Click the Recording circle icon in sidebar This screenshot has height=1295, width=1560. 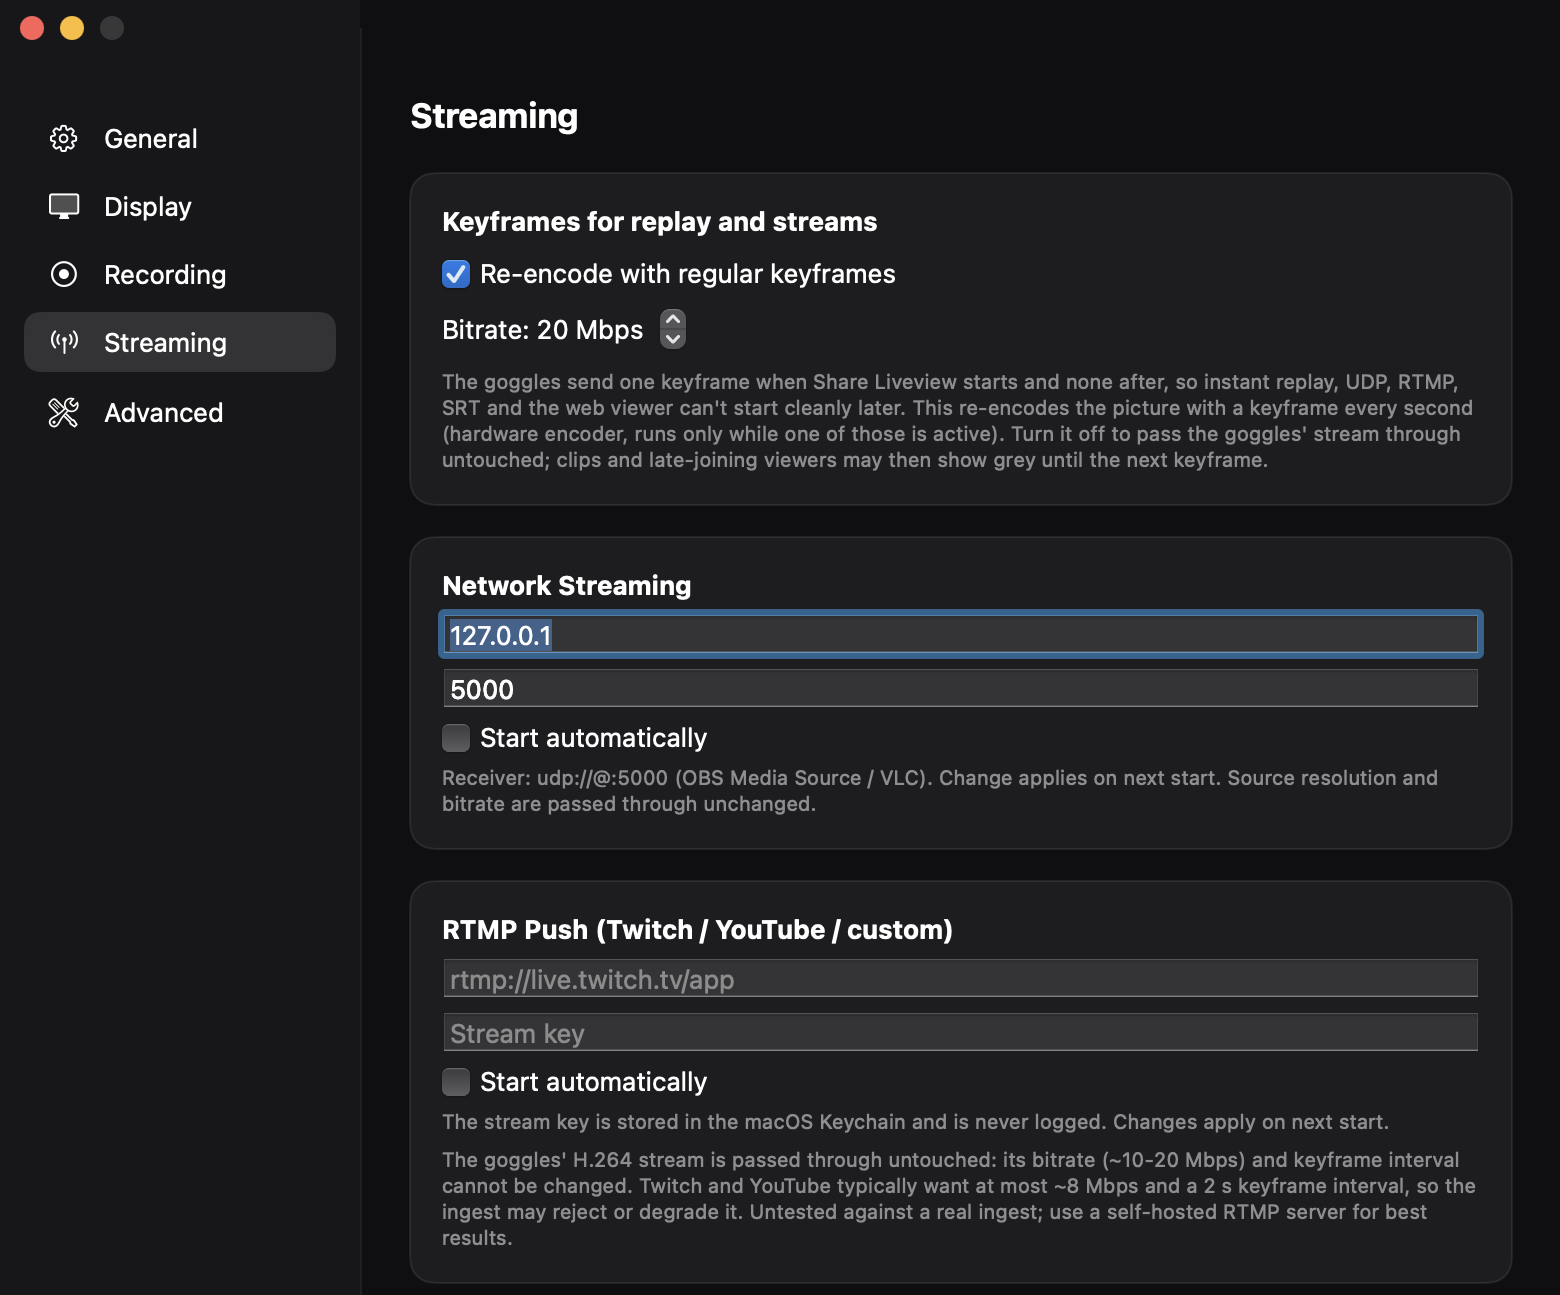(64, 274)
